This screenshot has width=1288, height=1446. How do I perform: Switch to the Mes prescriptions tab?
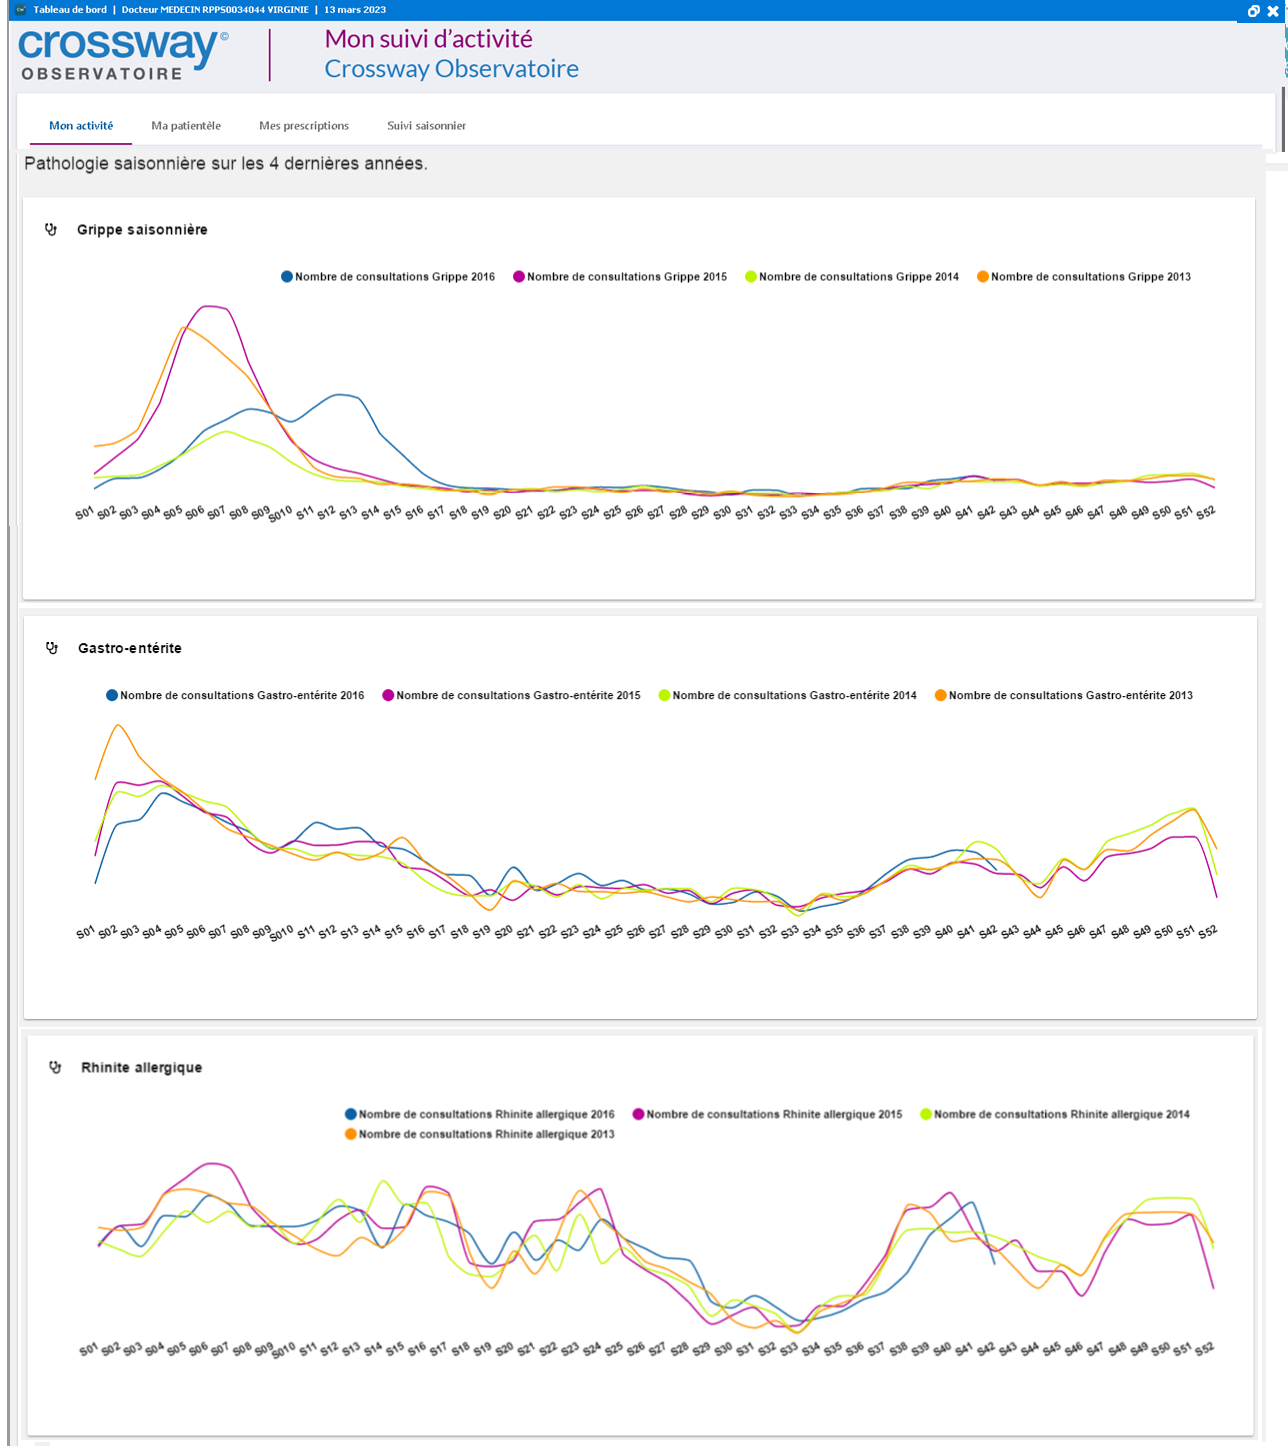pos(304,126)
